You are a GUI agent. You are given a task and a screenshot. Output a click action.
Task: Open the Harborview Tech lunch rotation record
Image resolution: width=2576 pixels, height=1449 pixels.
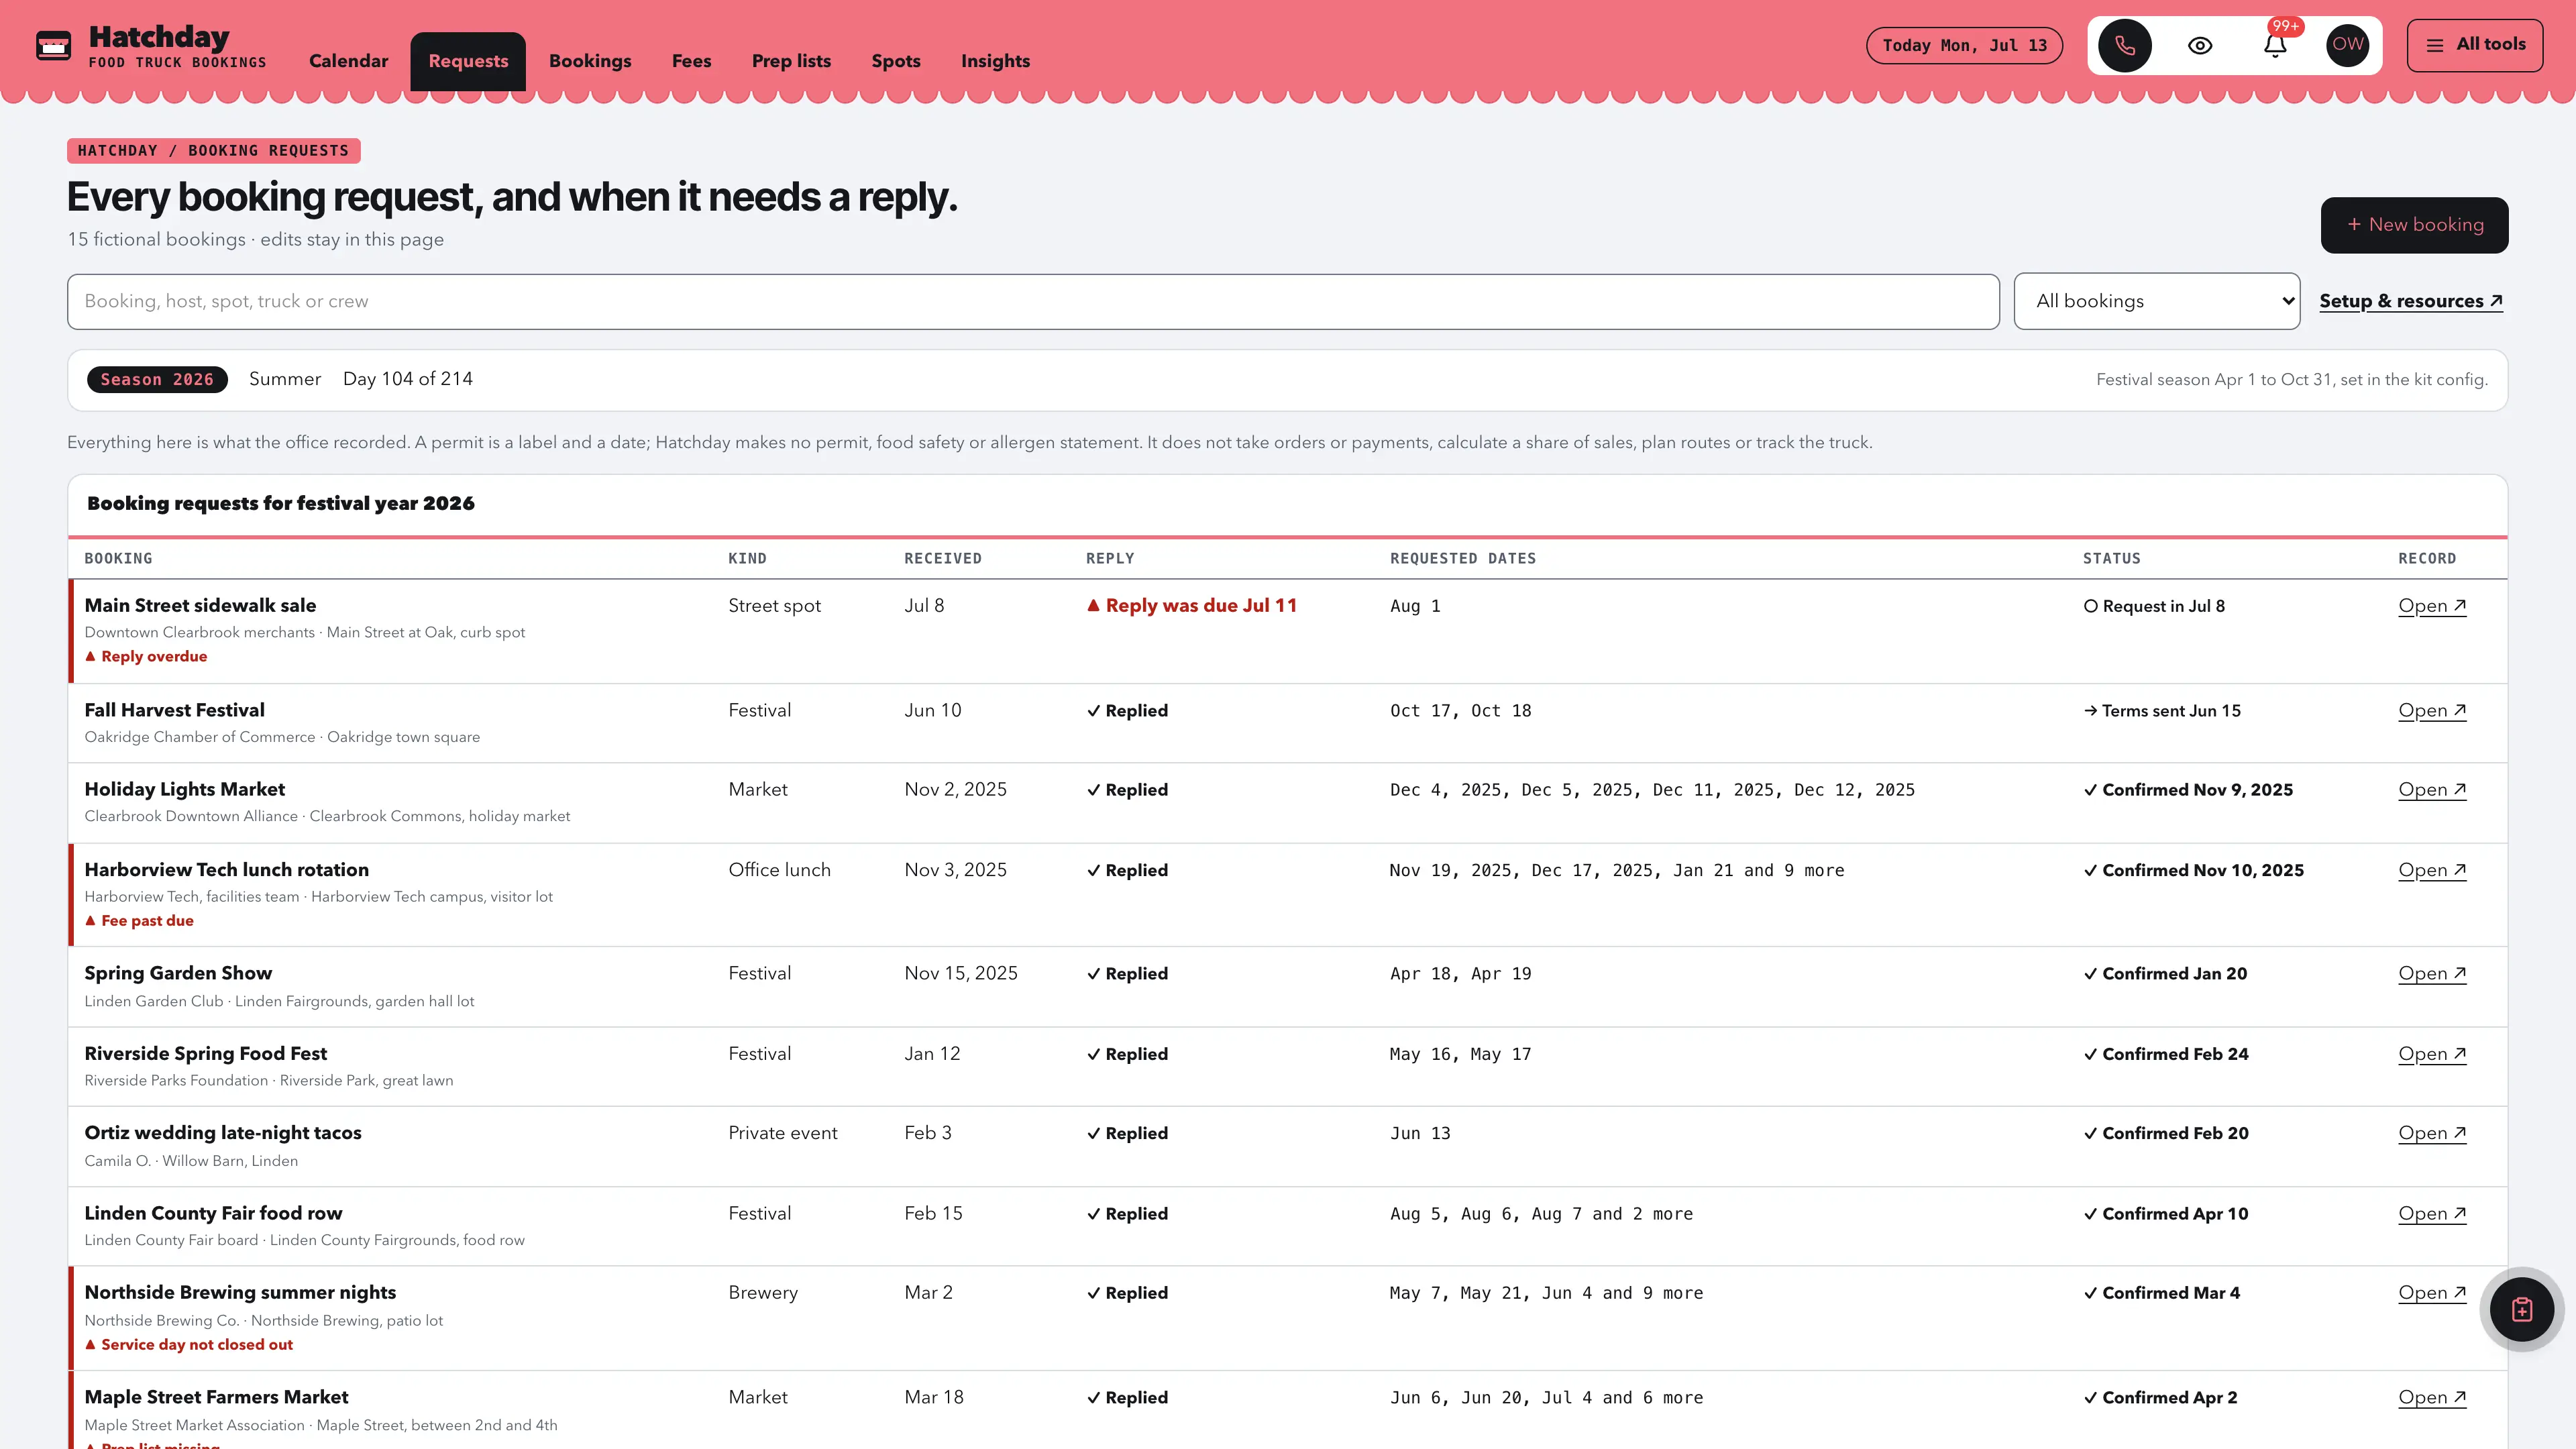click(2432, 871)
